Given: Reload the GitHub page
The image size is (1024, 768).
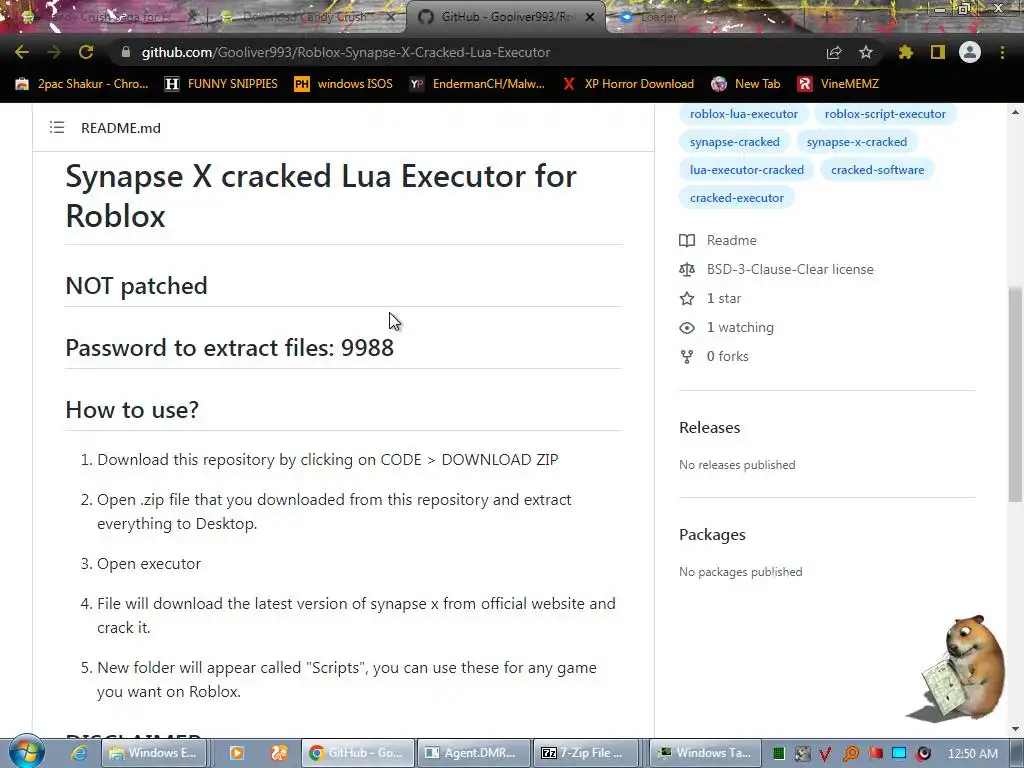Looking at the screenshot, I should coord(86,52).
